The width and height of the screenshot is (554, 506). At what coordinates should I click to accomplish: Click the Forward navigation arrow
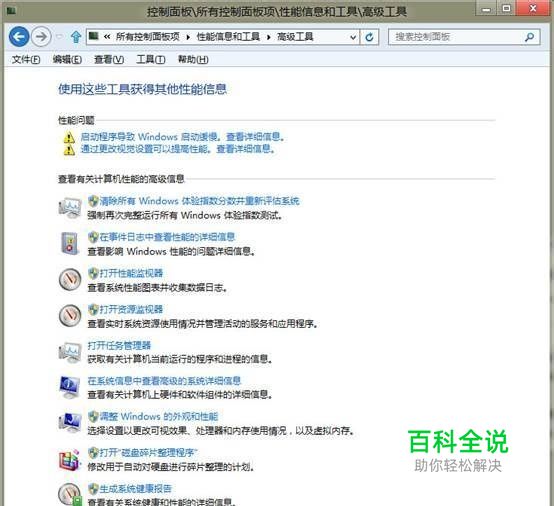tap(41, 36)
